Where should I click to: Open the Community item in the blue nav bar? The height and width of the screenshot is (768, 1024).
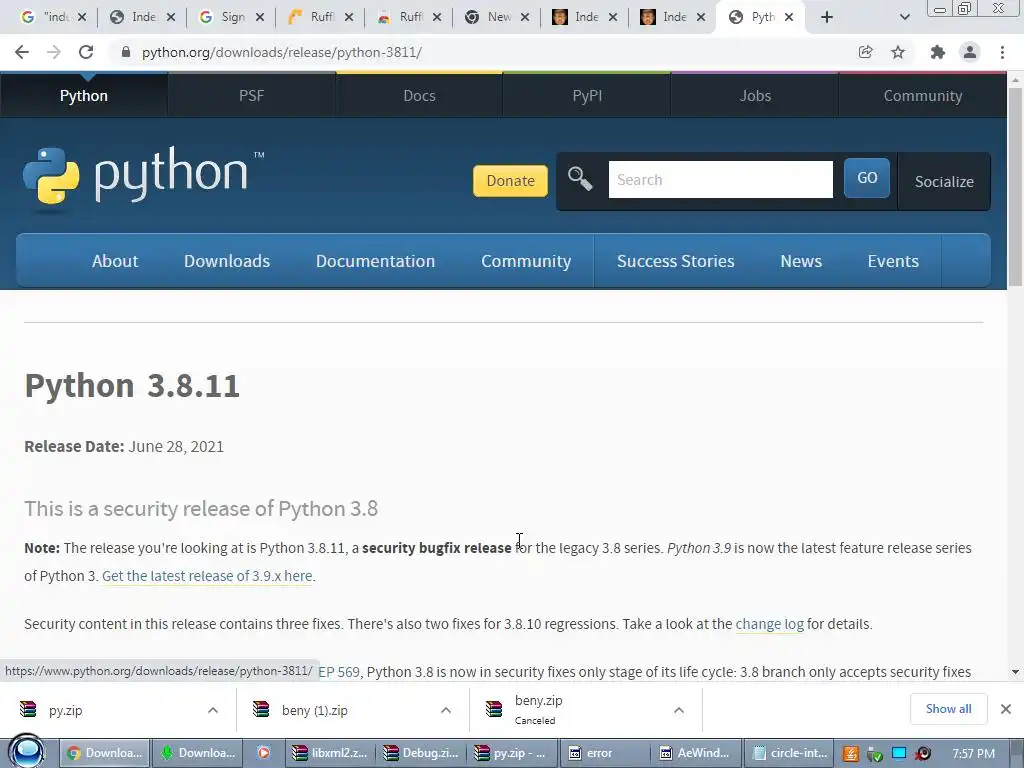[x=526, y=261]
